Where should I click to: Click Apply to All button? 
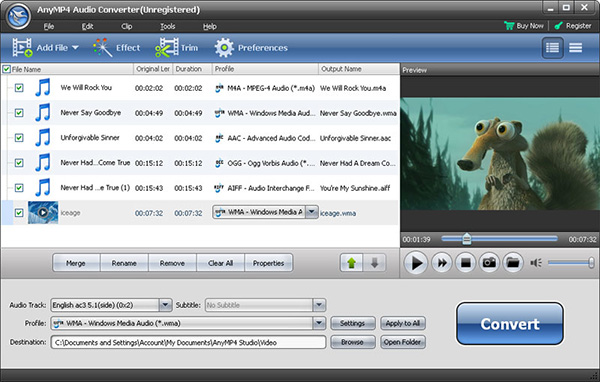(x=403, y=323)
